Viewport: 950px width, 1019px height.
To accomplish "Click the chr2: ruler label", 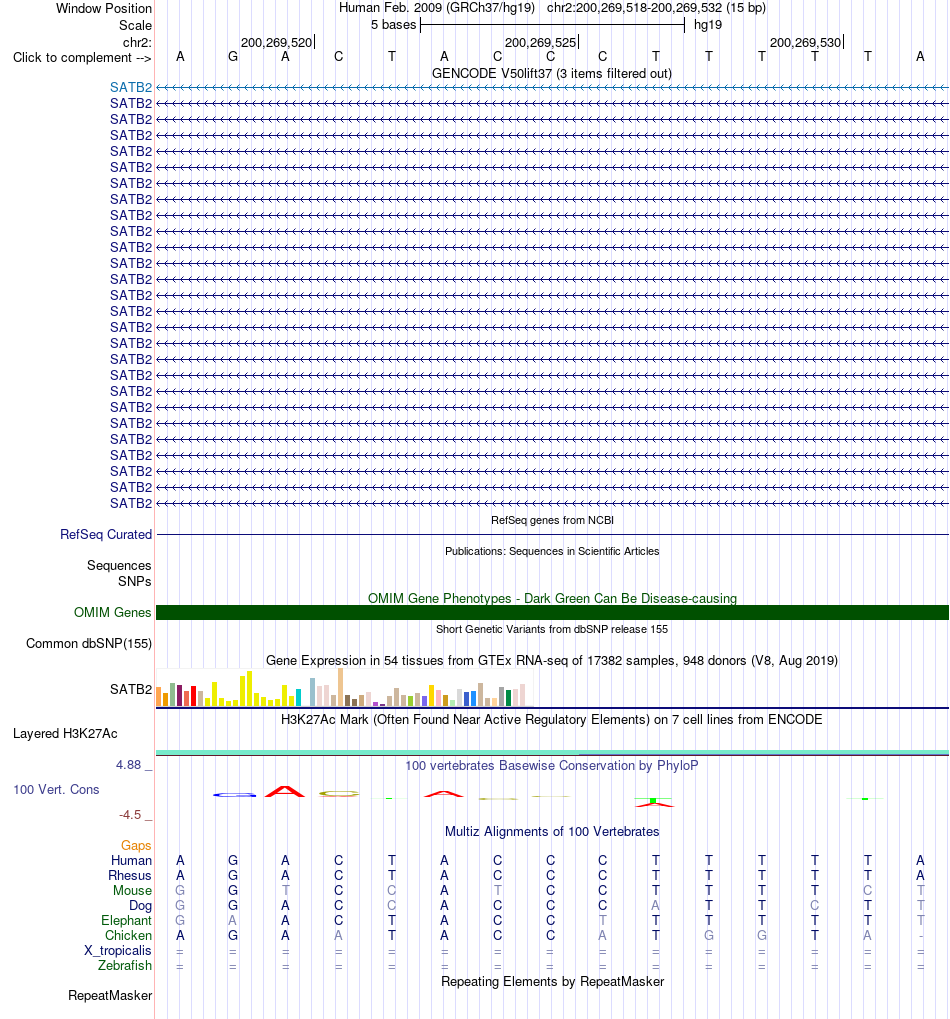I will click(137, 42).
